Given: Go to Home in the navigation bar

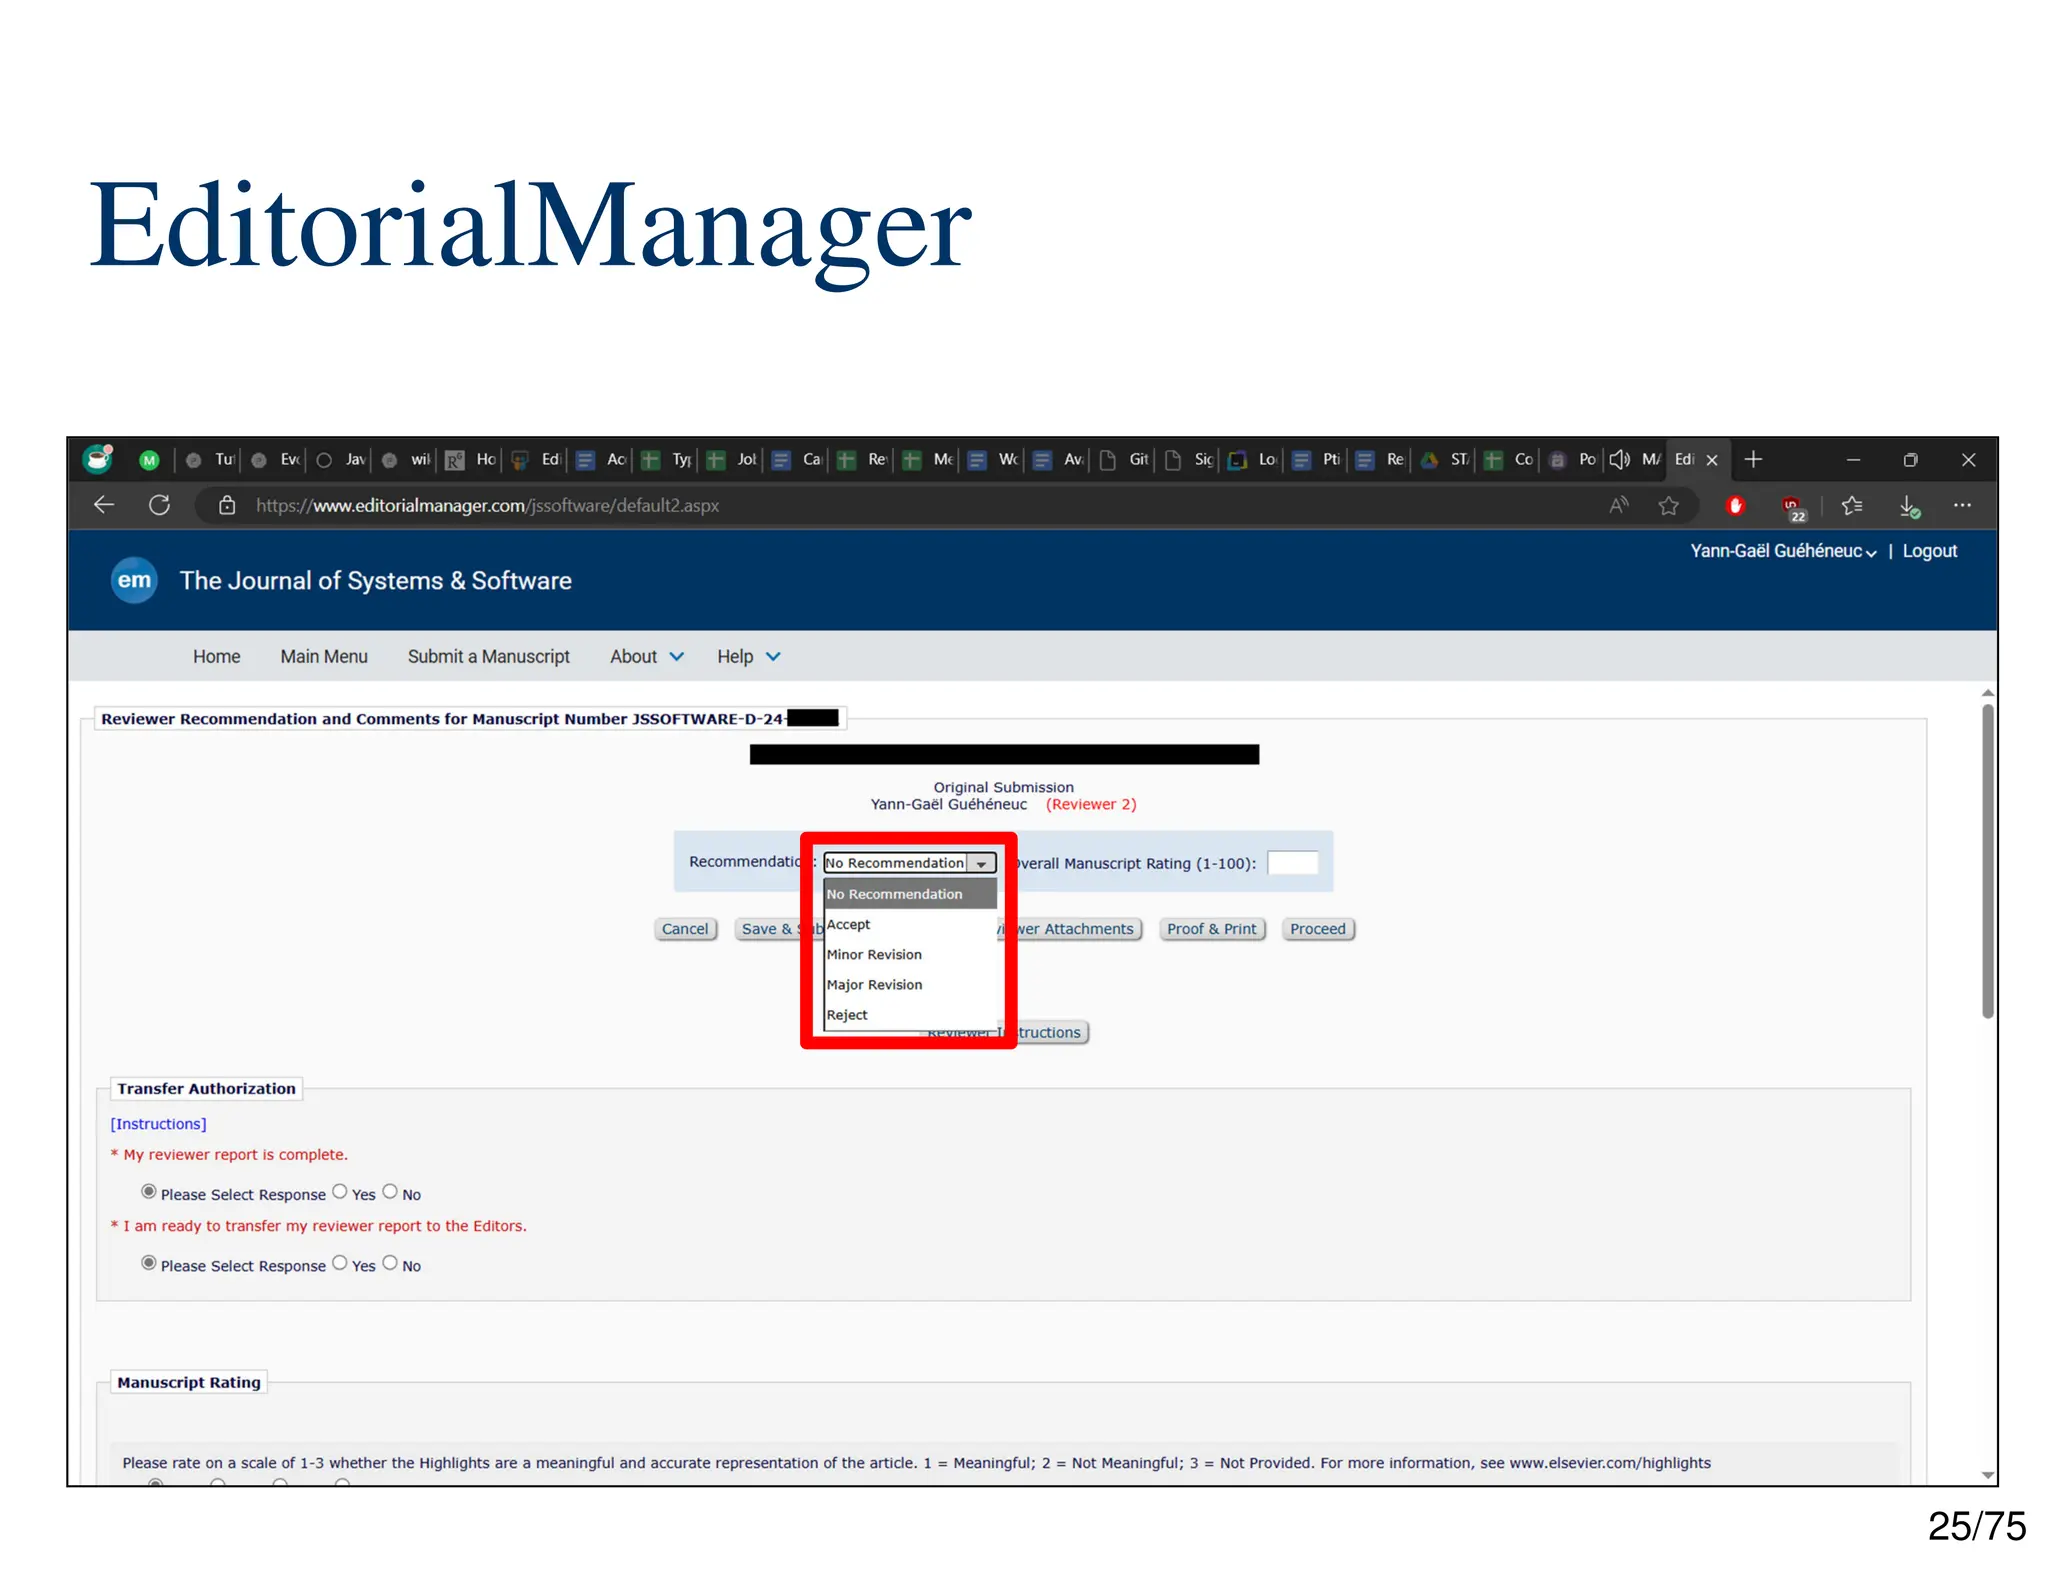Looking at the screenshot, I should pyautogui.click(x=216, y=656).
